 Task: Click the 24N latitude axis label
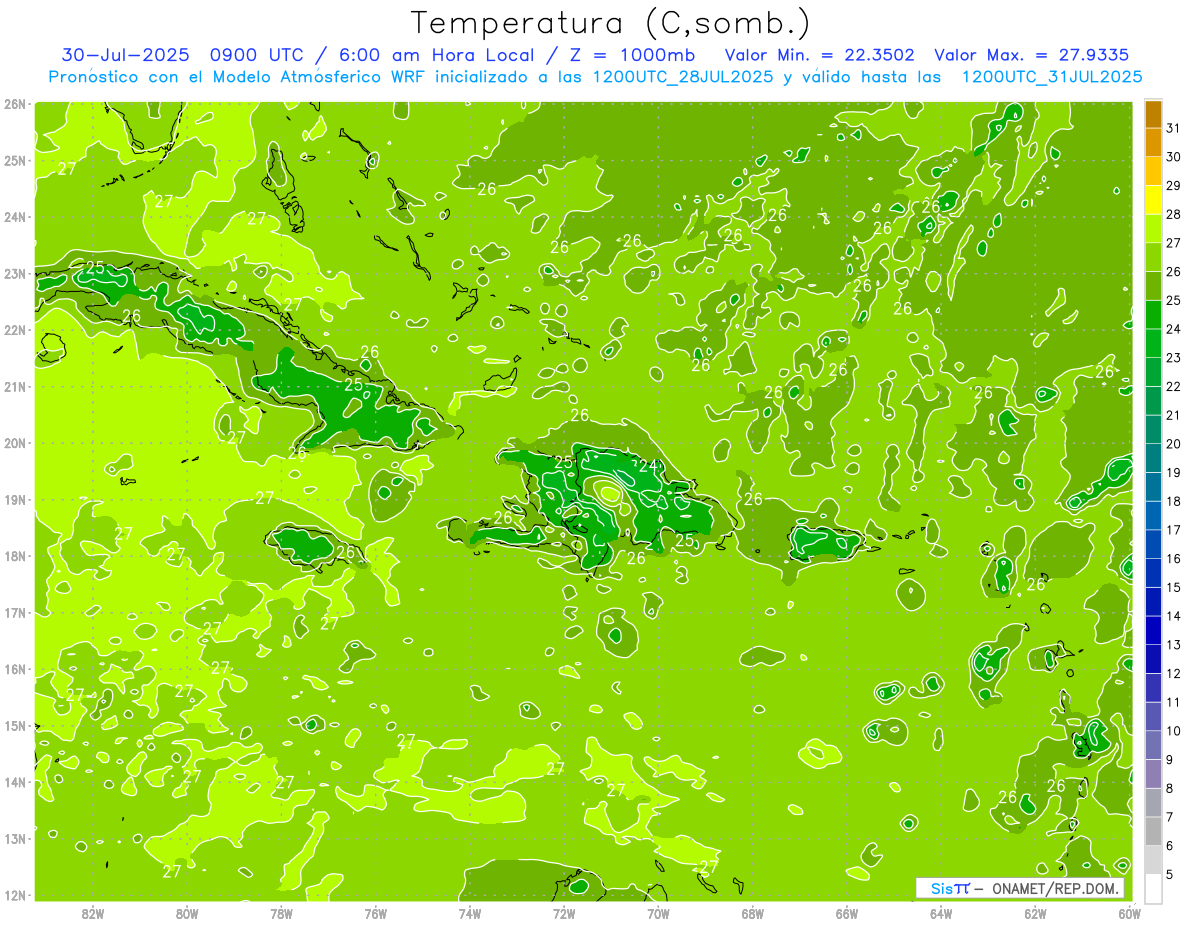[x=15, y=217]
